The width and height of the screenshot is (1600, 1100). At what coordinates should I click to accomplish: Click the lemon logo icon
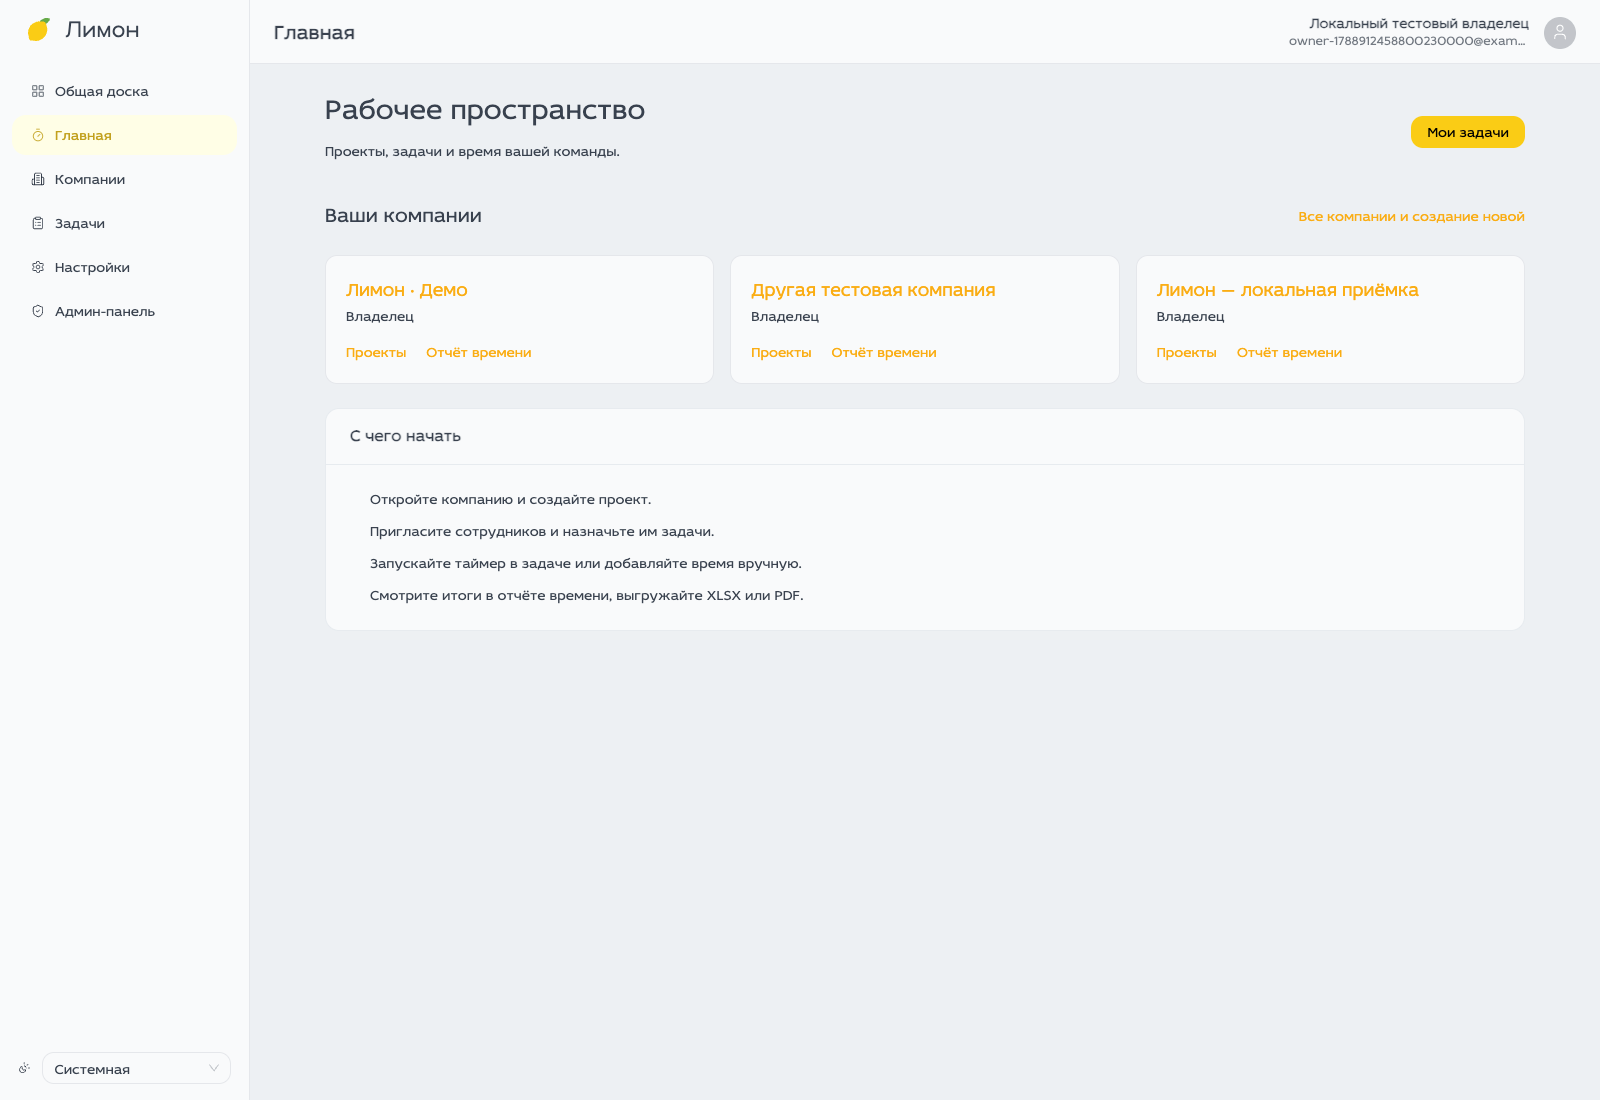click(39, 30)
